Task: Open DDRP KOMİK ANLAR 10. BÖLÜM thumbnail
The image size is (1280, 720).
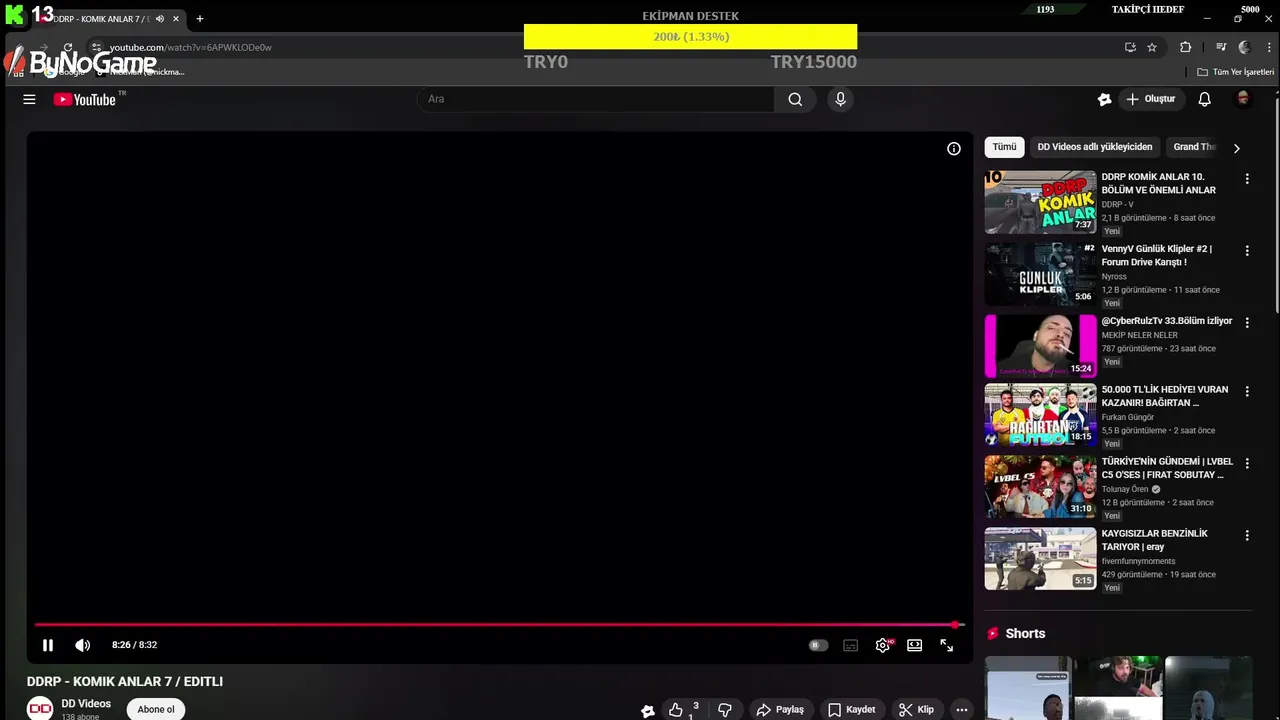Action: pyautogui.click(x=1040, y=202)
